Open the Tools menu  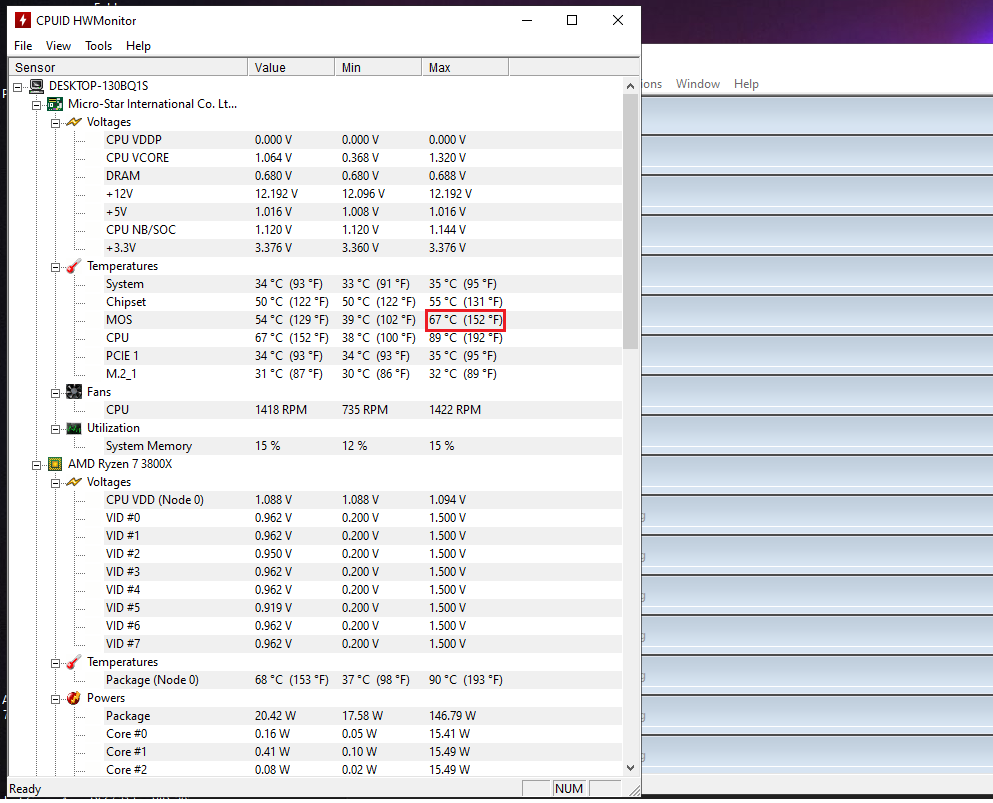[98, 46]
